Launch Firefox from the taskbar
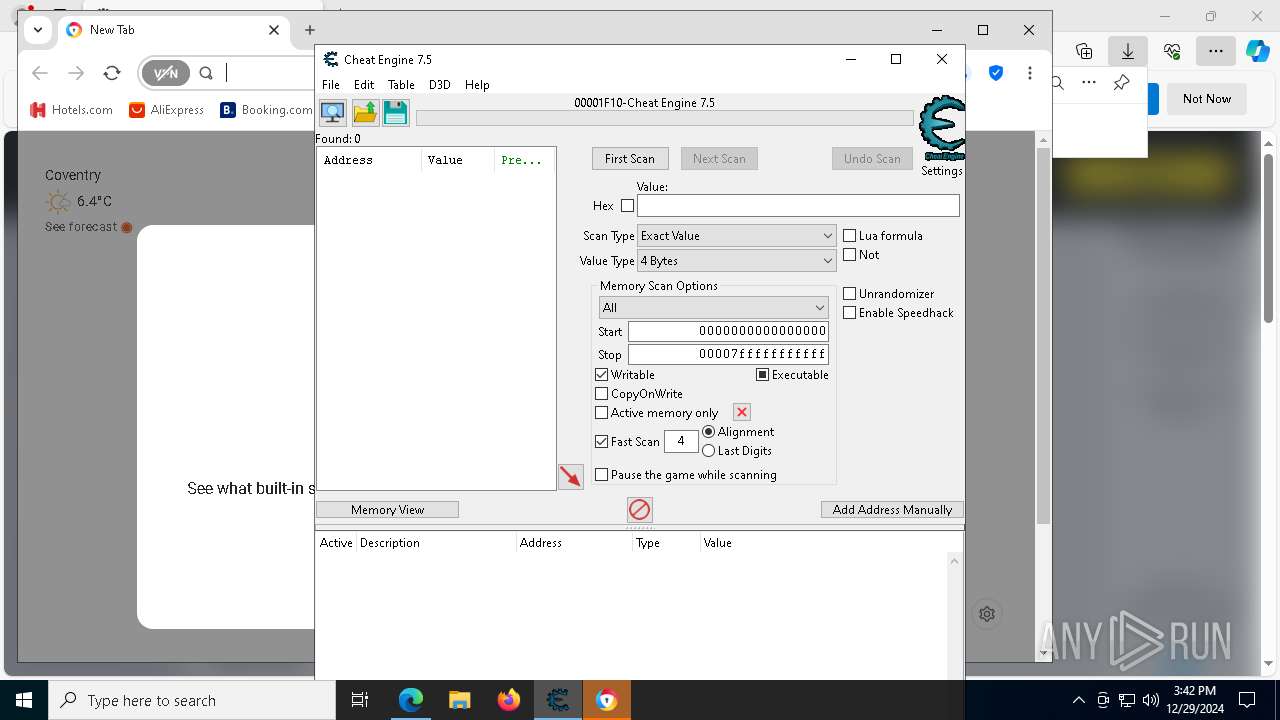The image size is (1280, 720). 508,700
